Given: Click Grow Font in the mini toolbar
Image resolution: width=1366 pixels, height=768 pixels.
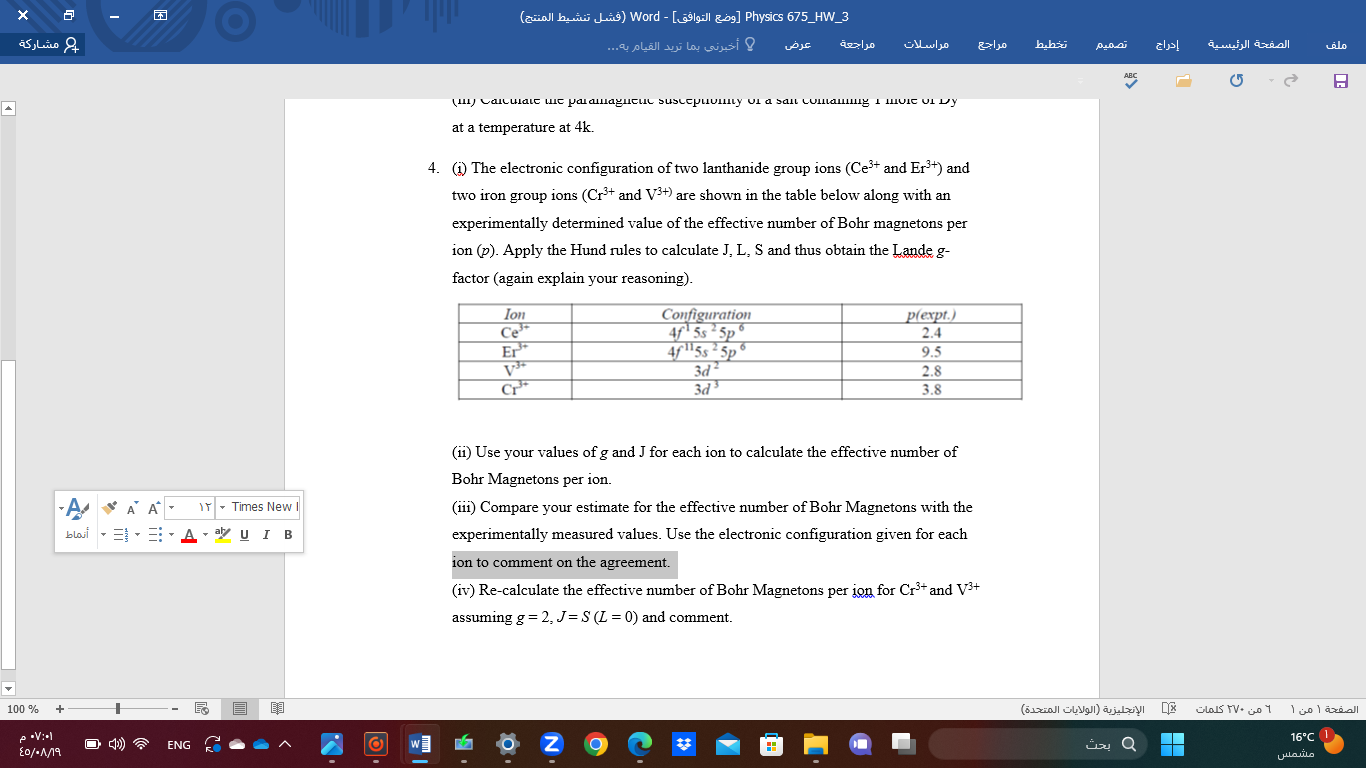Looking at the screenshot, I should pos(152,508).
